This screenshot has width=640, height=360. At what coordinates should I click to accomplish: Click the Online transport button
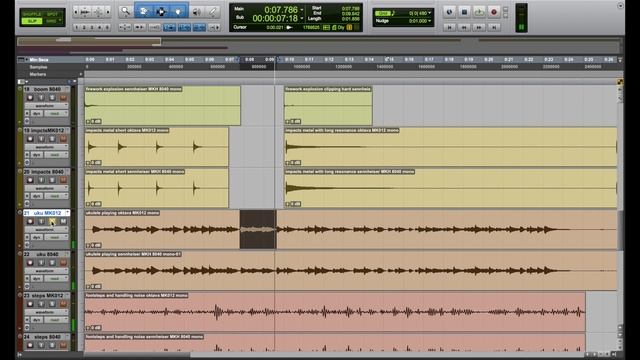tap(449, 12)
